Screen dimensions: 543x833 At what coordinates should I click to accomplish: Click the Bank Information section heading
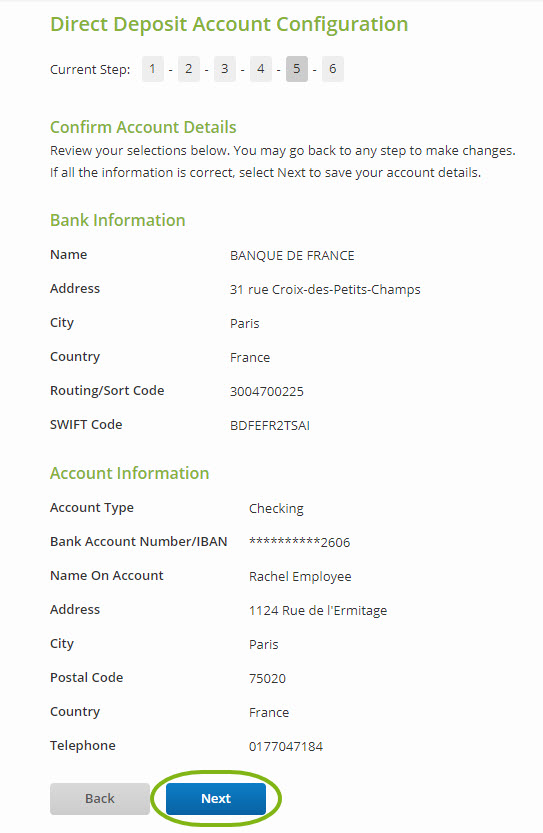pyautogui.click(x=117, y=220)
